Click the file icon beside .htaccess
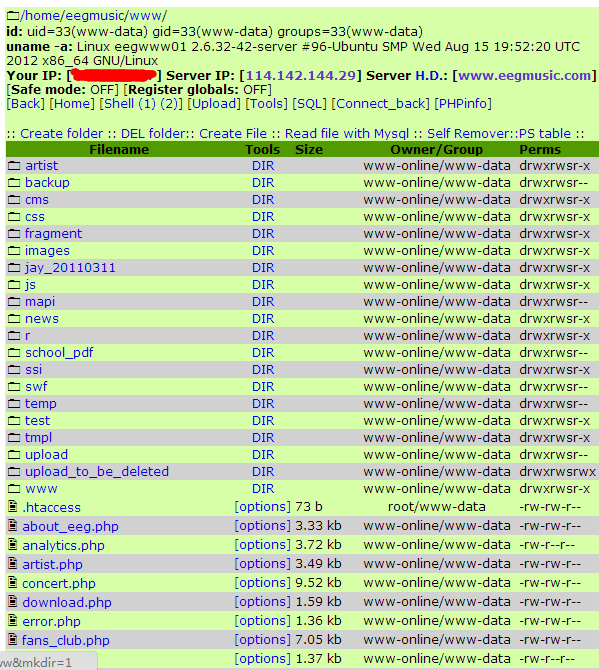 13,507
